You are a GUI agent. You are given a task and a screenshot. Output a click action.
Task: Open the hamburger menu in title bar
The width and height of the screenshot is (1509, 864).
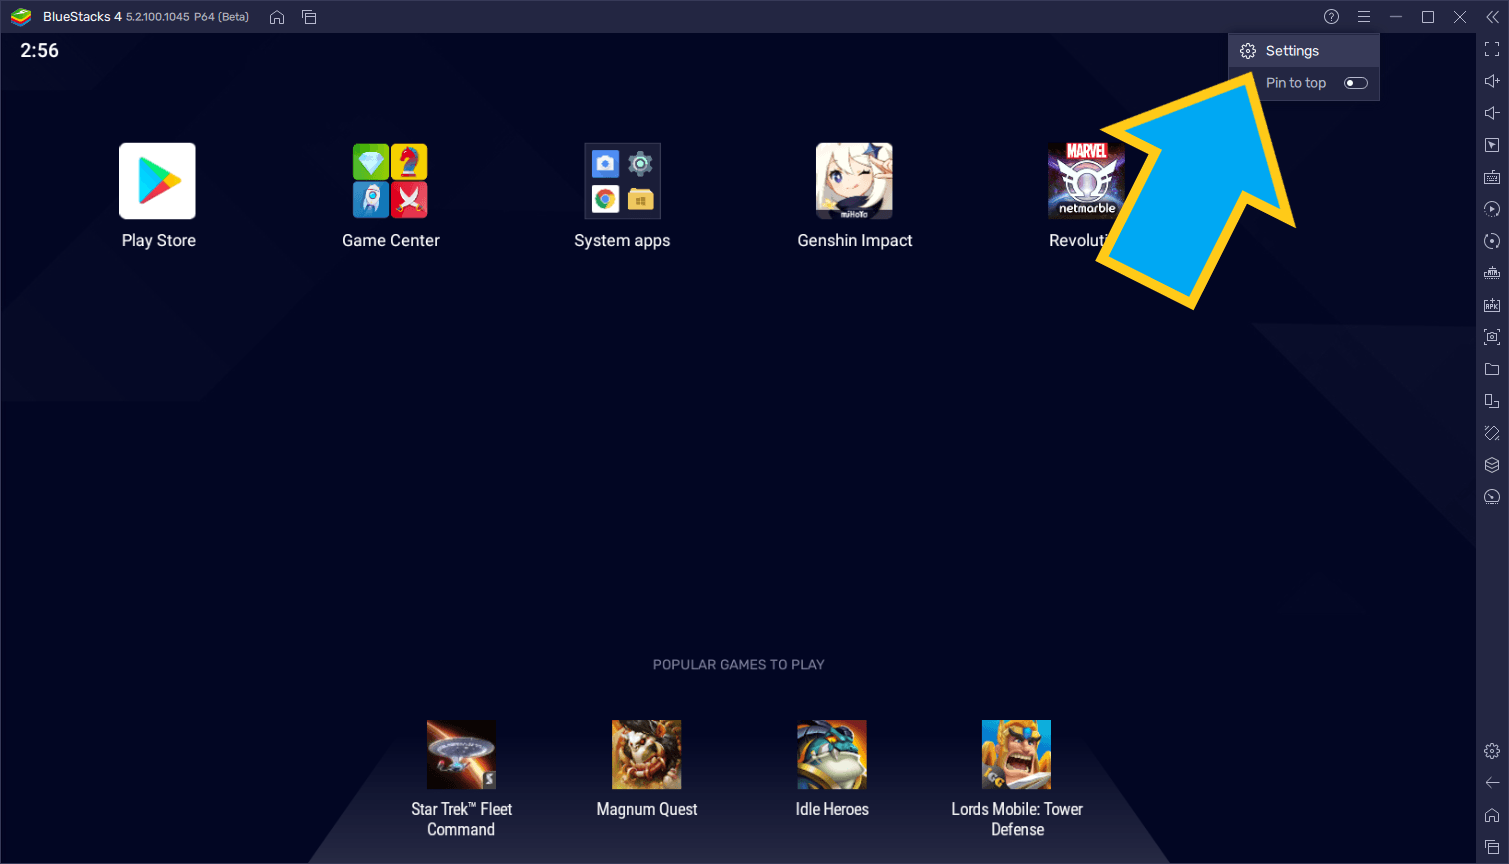point(1363,17)
